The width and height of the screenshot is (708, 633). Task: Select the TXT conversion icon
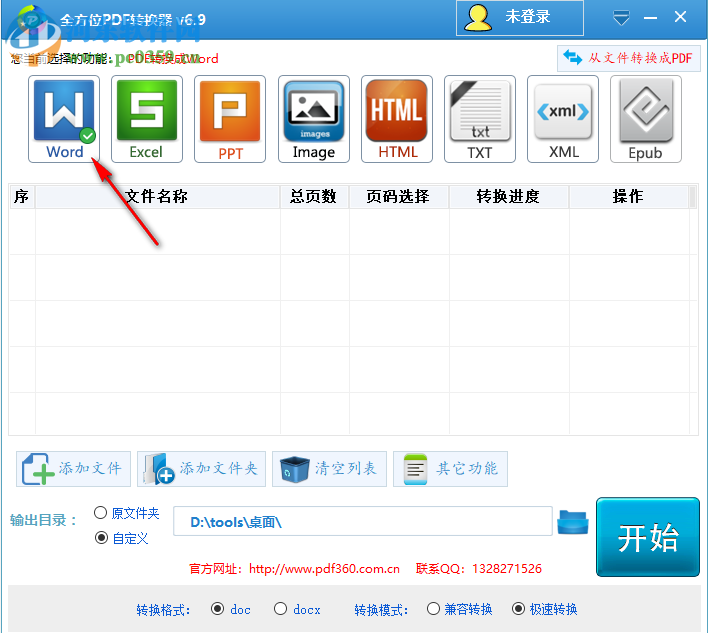click(x=480, y=119)
